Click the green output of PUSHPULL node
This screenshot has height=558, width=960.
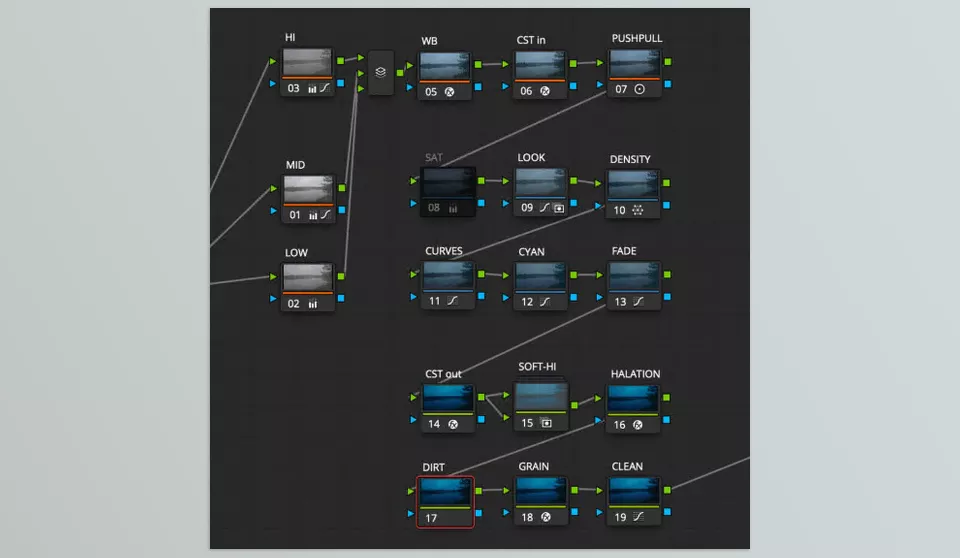point(668,62)
